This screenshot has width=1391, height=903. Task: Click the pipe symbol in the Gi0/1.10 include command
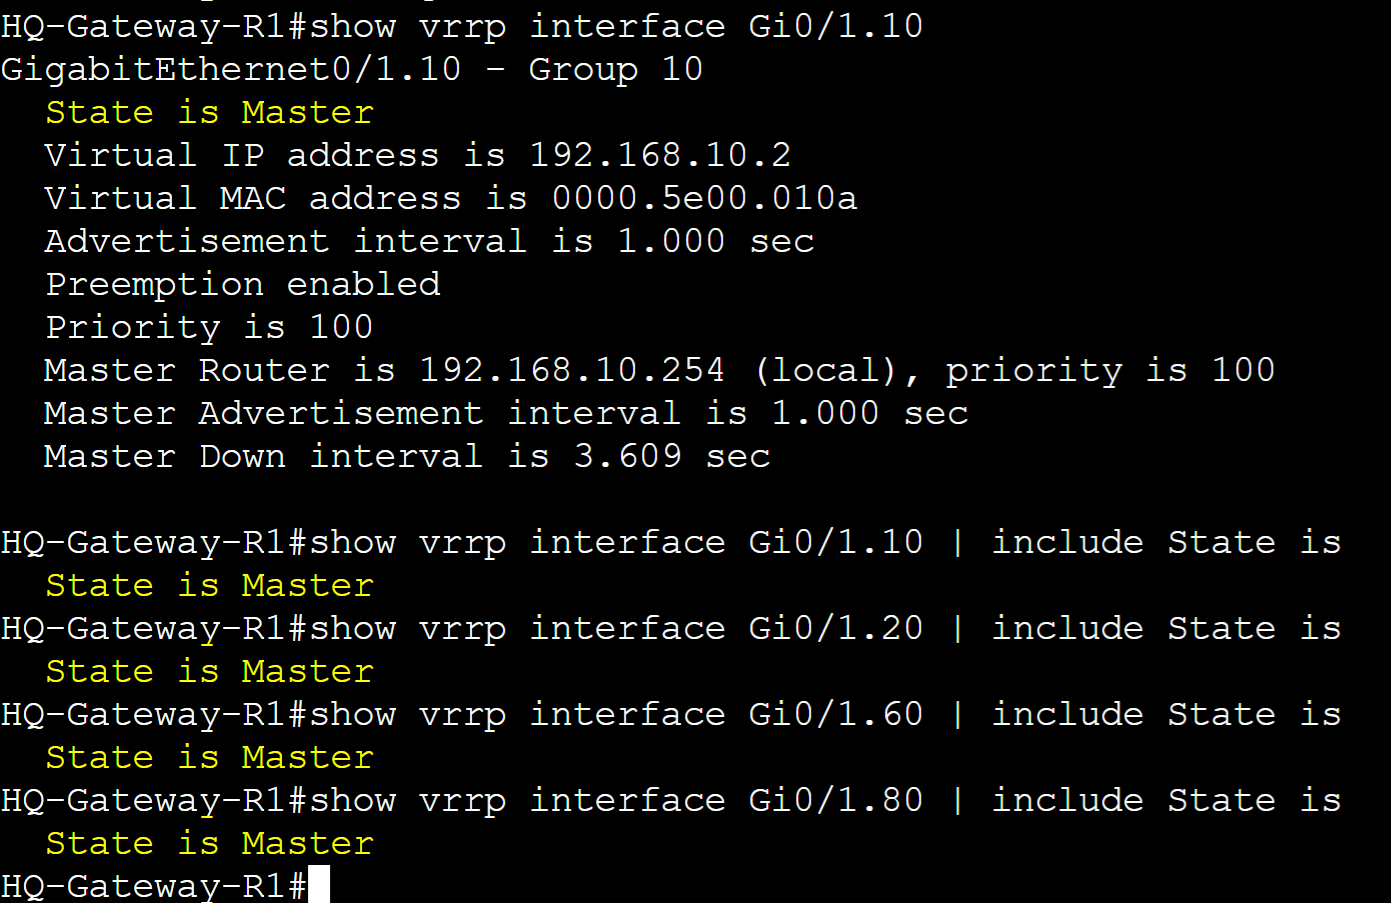click(x=958, y=542)
